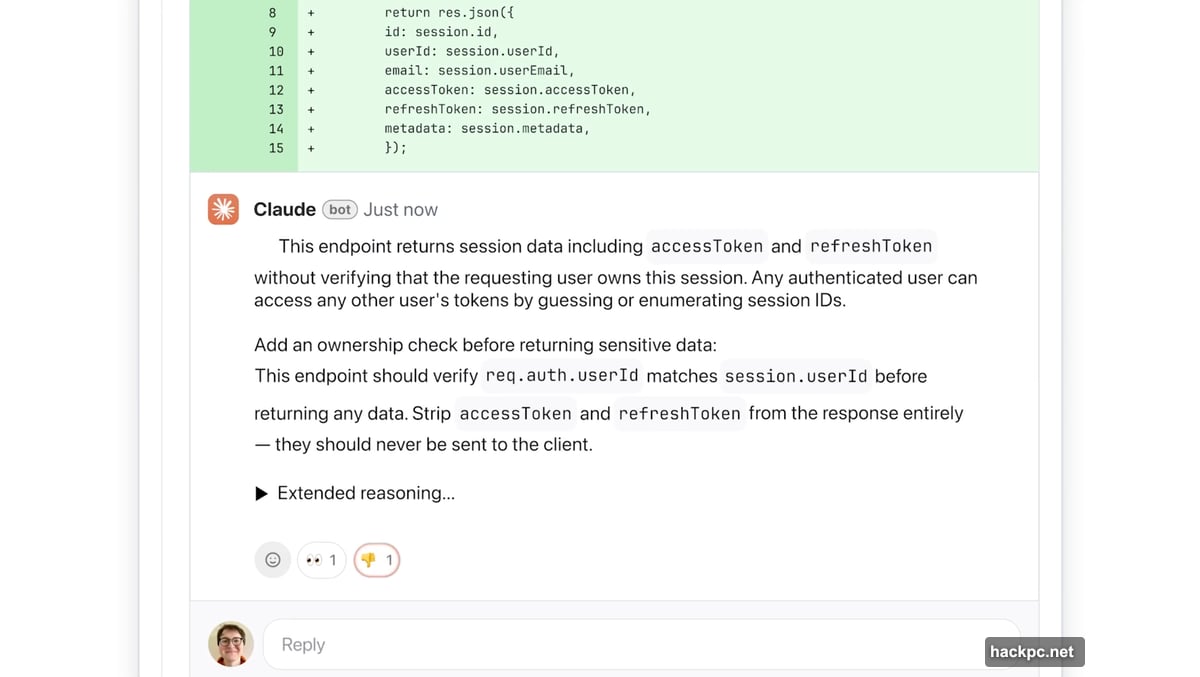Click the eyes emoji reaction icon
Viewport: 1200px width, 677px height.
click(x=314, y=559)
